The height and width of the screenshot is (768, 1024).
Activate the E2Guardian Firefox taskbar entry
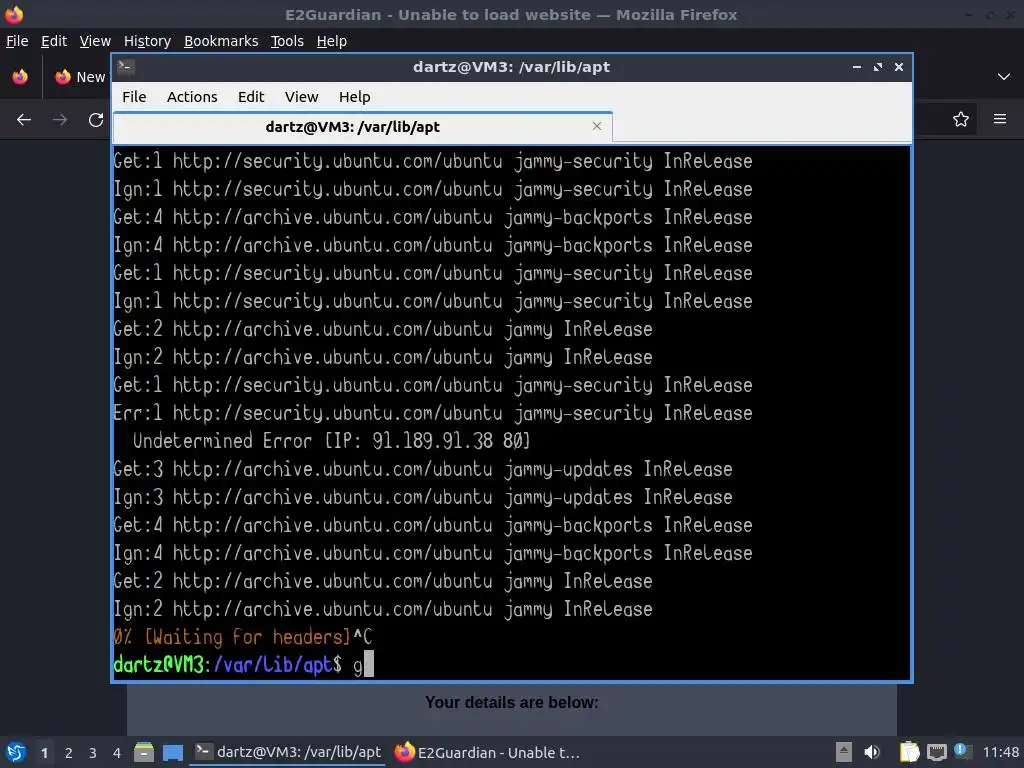488,752
